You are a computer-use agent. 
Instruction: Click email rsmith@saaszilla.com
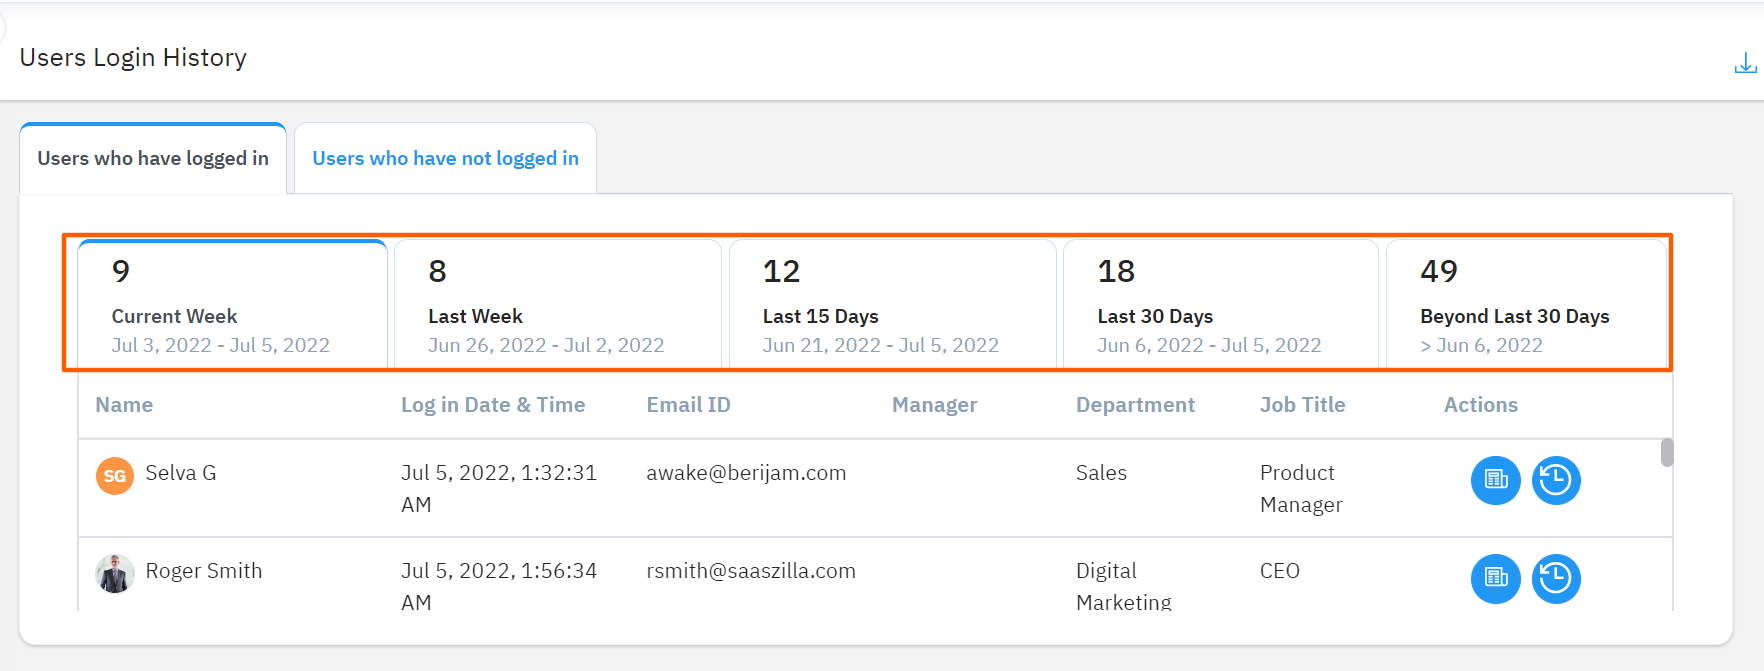click(751, 571)
